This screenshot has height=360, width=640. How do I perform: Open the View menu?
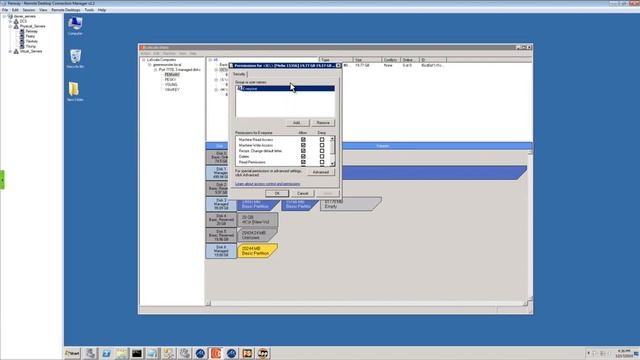[43, 10]
